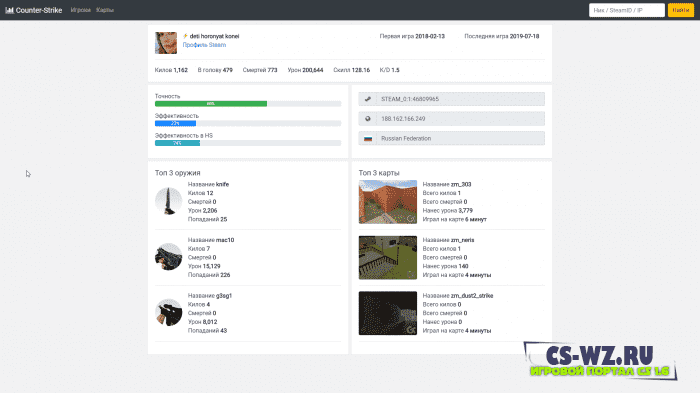Click the g3sg1 weapon icon

click(168, 312)
